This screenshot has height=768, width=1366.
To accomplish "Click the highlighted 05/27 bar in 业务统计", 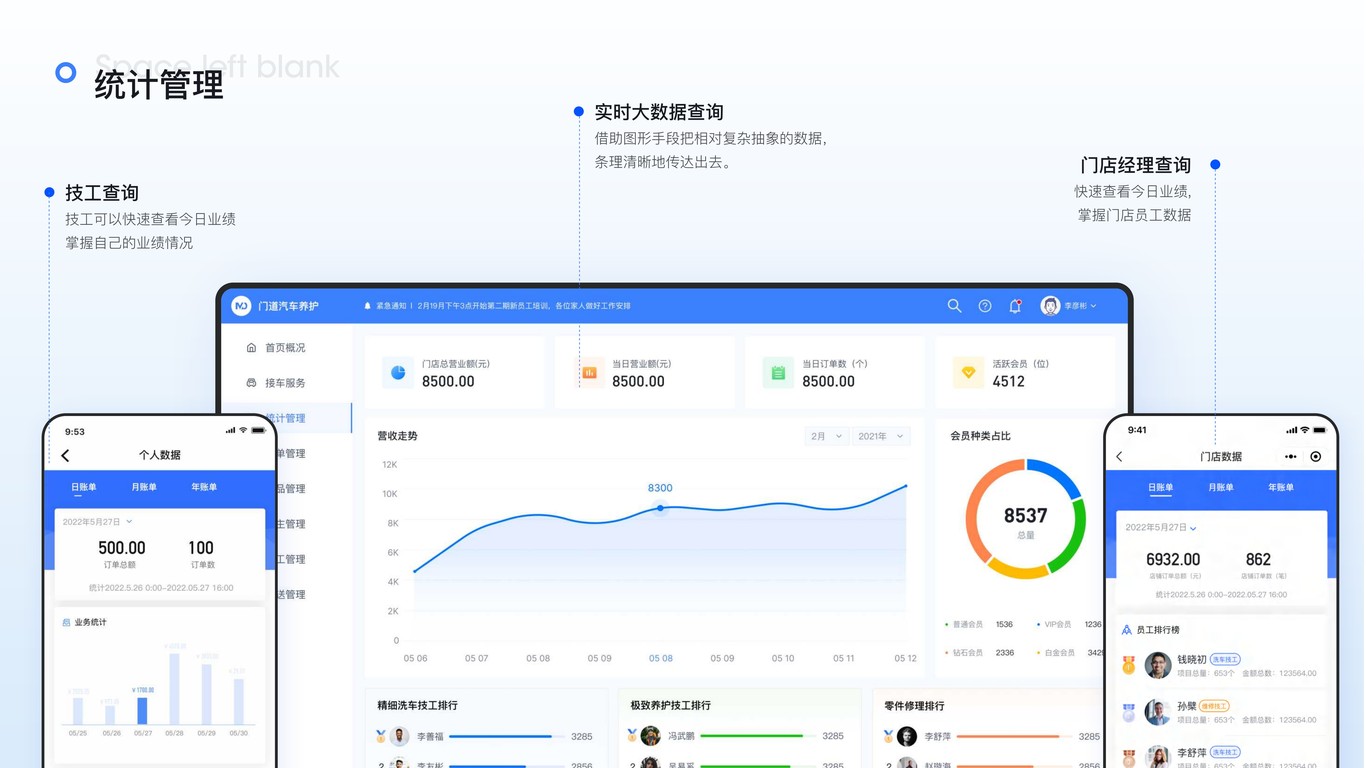I will coord(143,711).
